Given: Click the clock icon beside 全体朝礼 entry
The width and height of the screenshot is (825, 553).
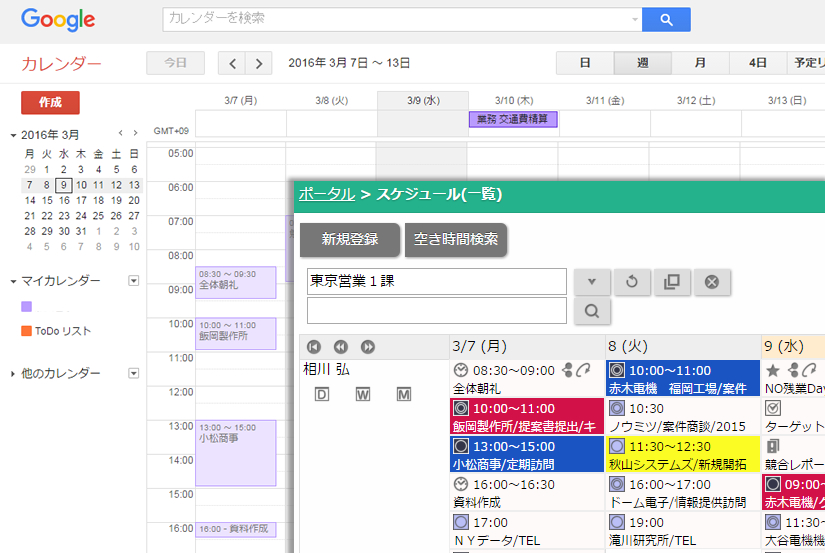Looking at the screenshot, I should [x=460, y=370].
